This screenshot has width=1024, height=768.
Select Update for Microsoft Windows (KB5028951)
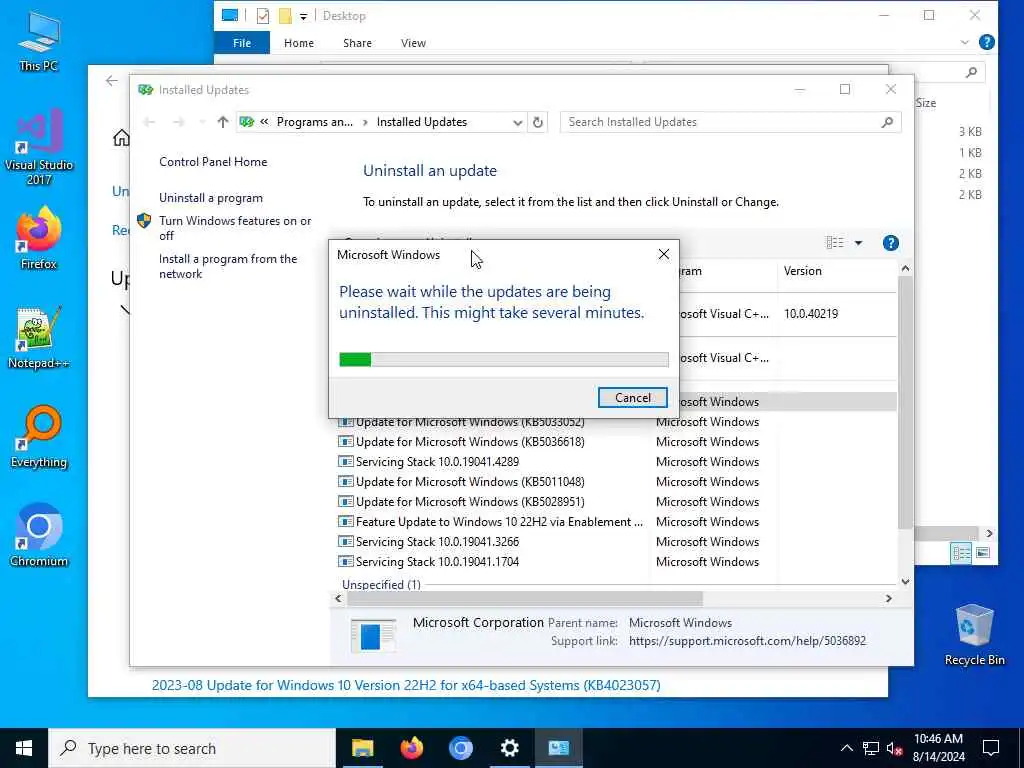point(616,502)
